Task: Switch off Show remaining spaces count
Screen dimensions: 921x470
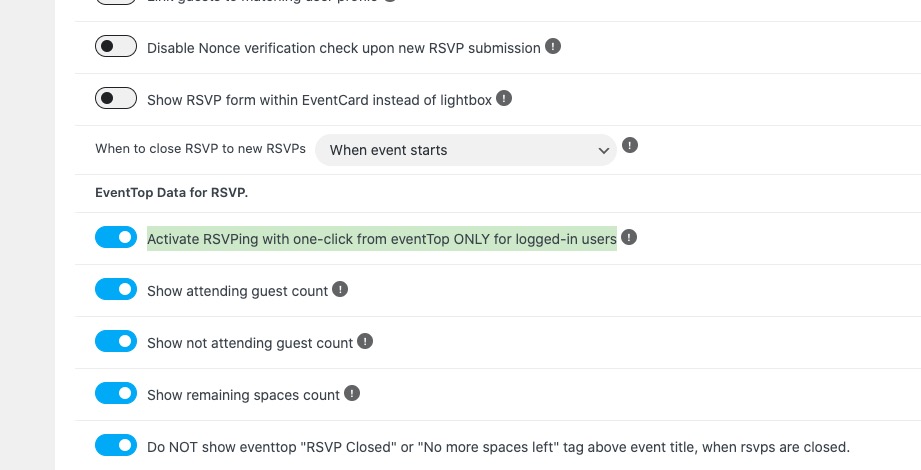Action: 116,393
